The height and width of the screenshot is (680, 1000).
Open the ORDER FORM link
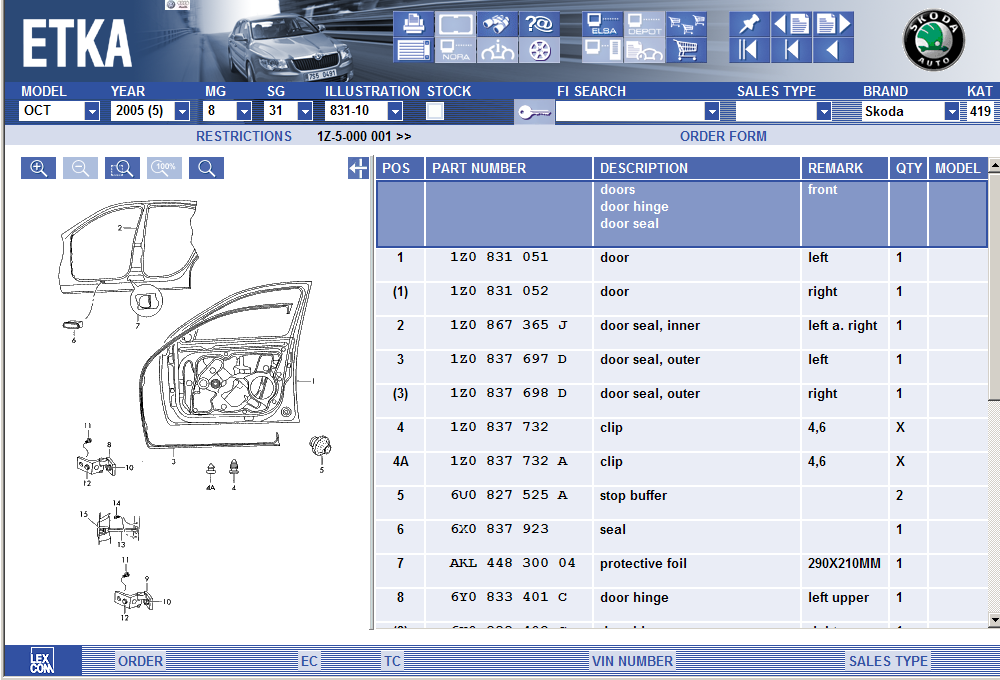(723, 136)
